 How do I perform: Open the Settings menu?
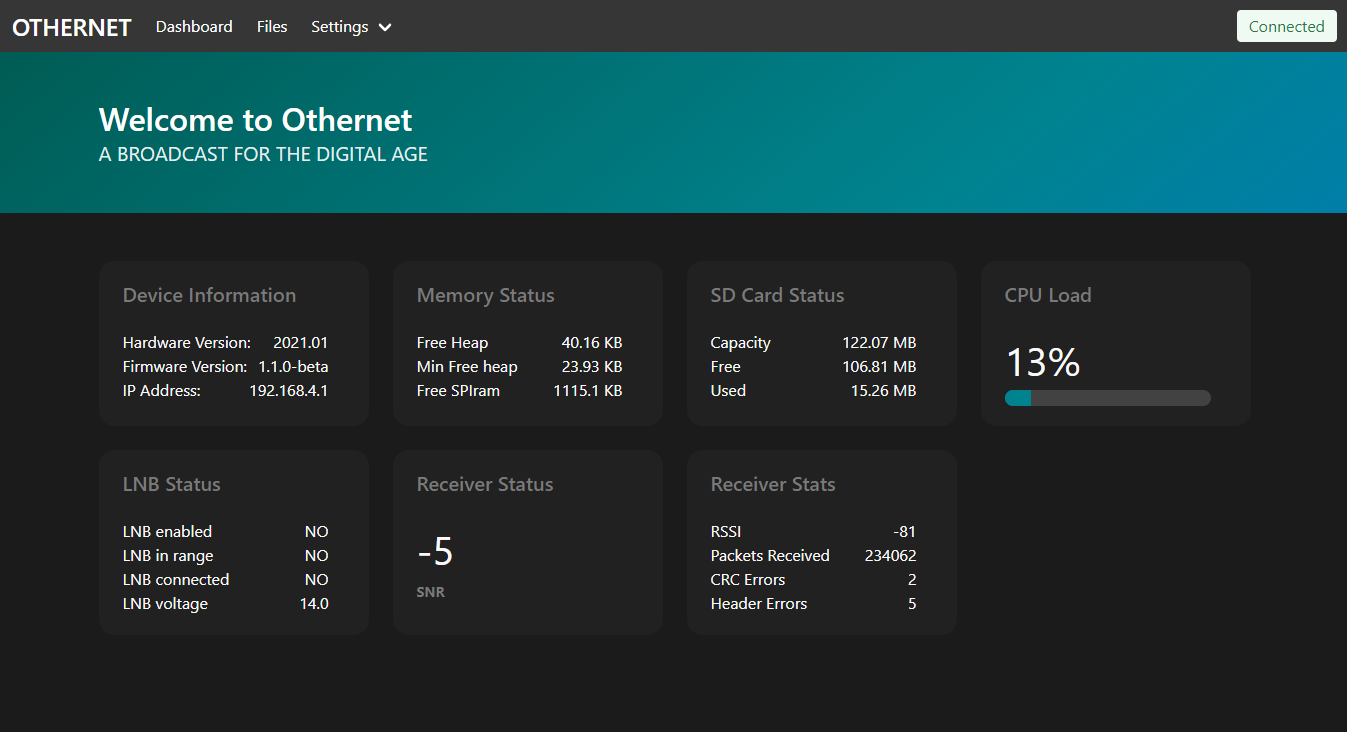tap(340, 27)
